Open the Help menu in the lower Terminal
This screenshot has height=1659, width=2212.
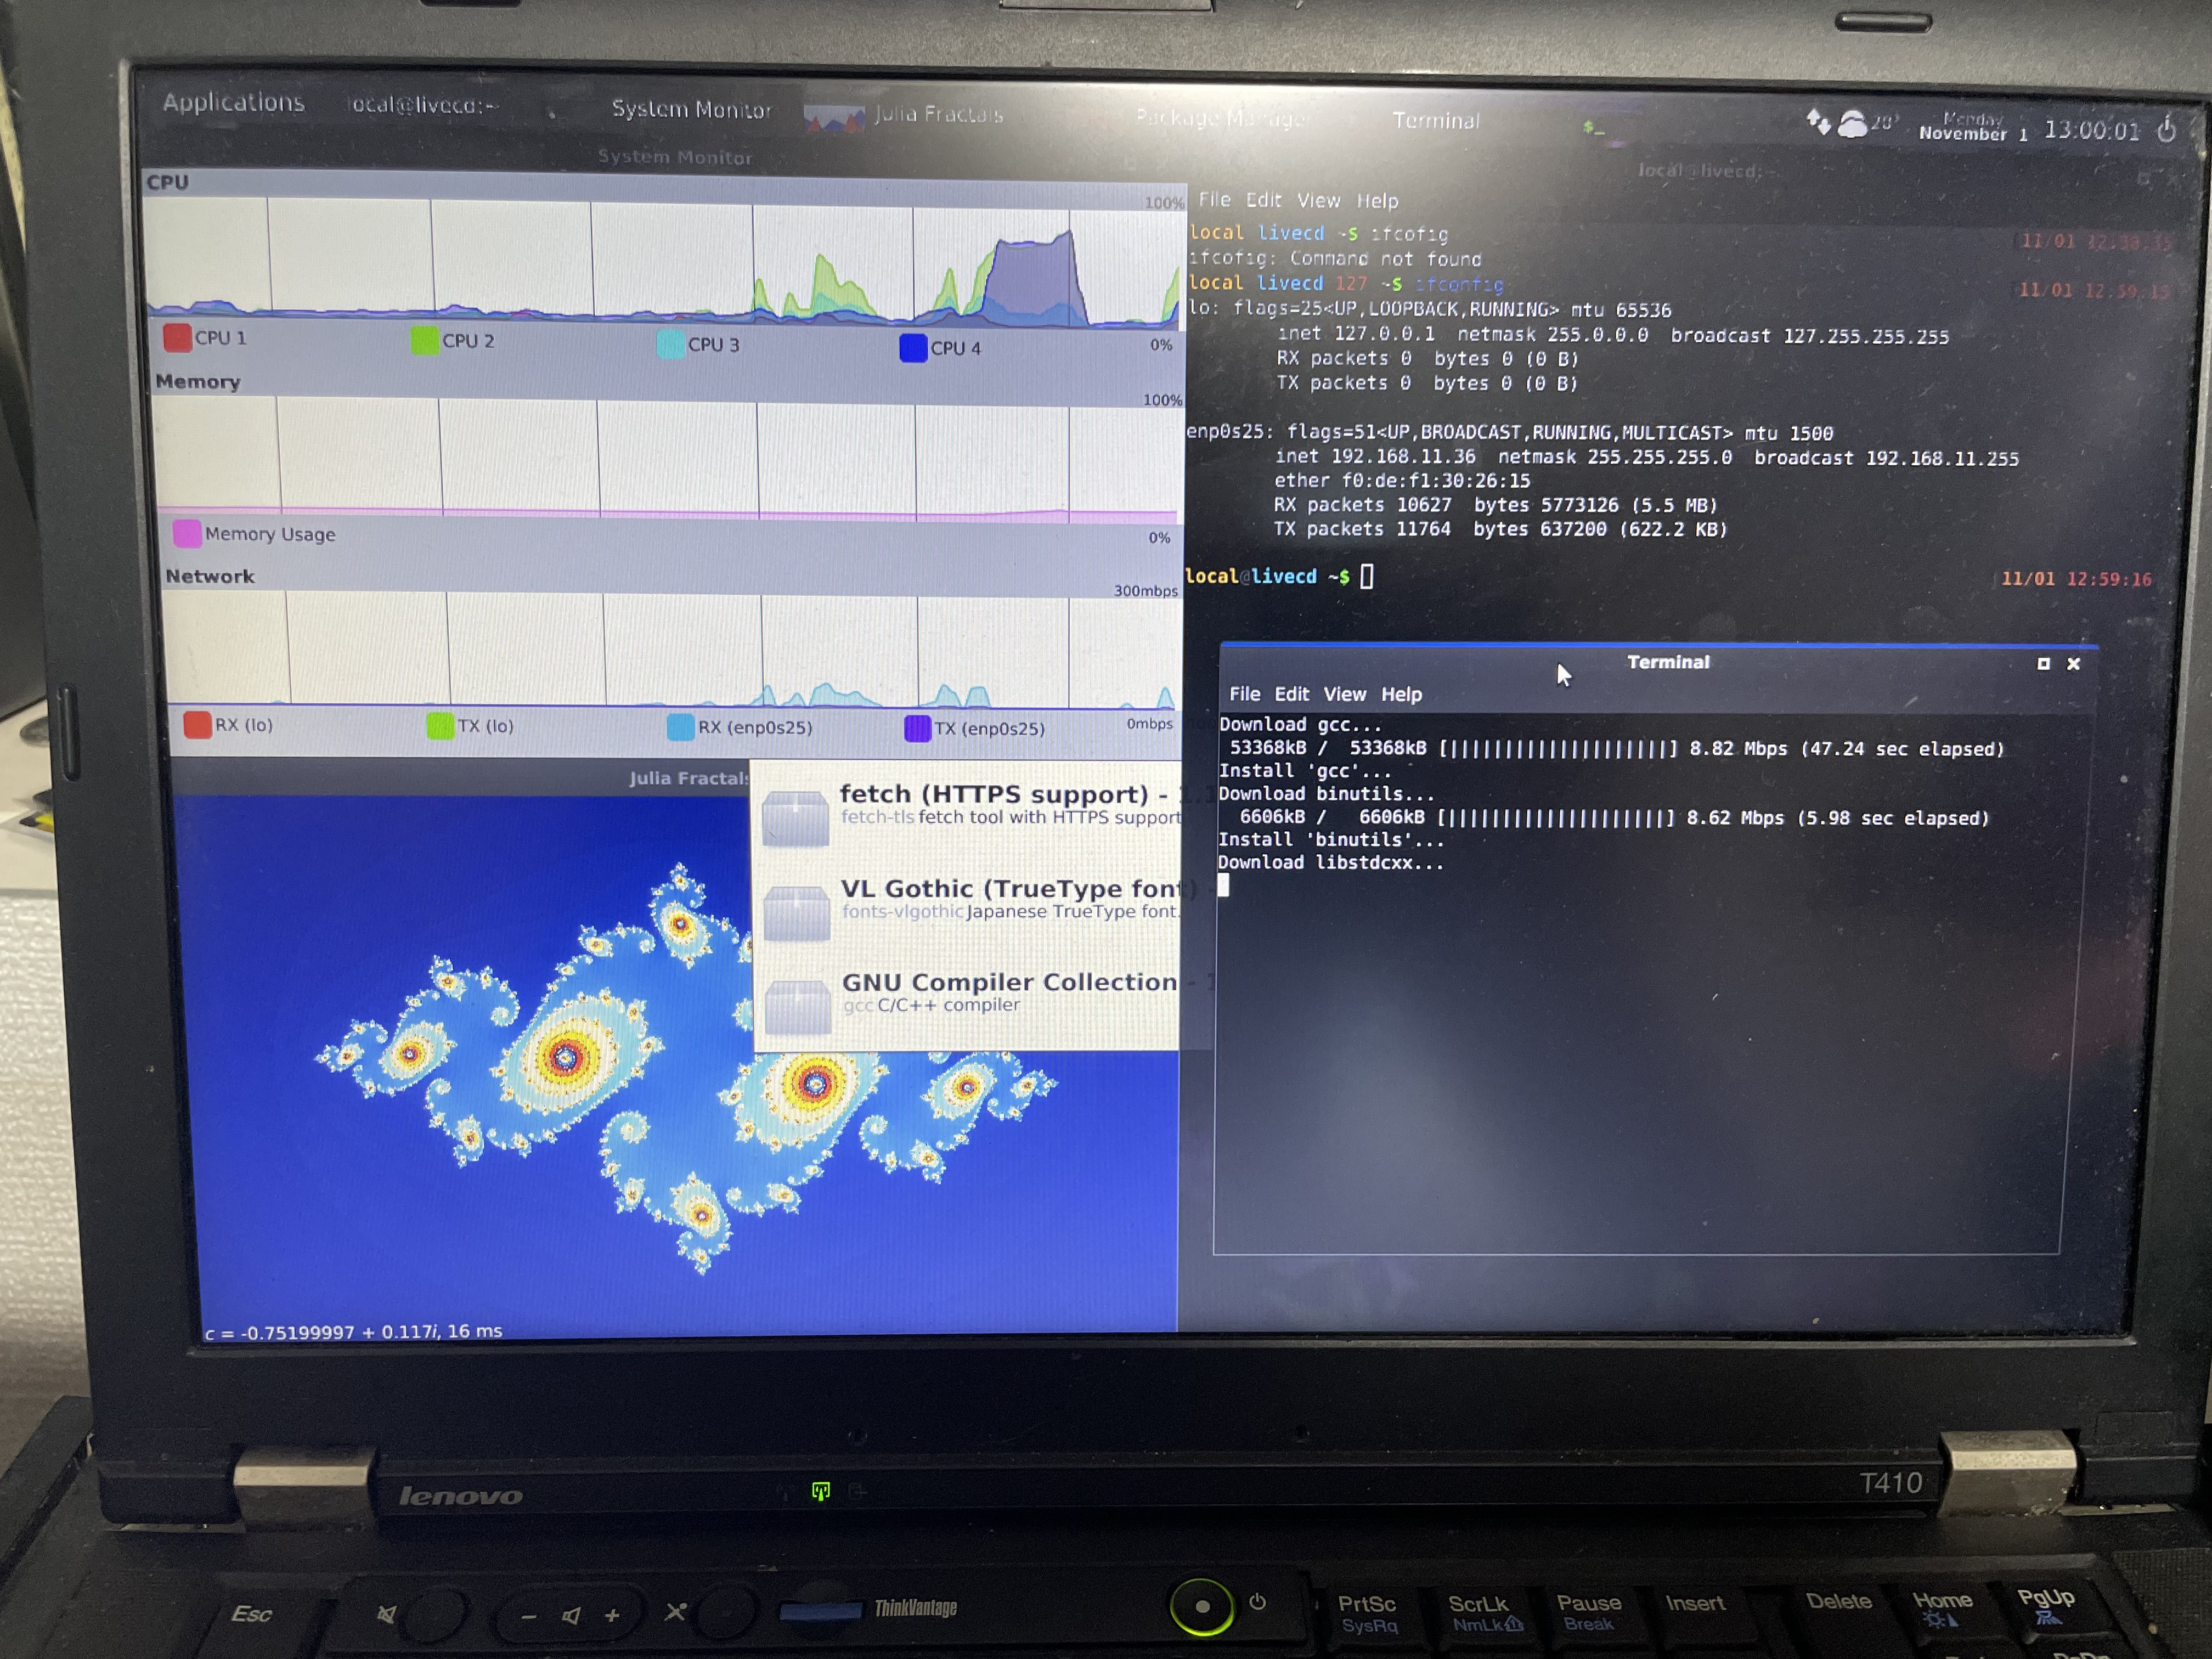1401,694
